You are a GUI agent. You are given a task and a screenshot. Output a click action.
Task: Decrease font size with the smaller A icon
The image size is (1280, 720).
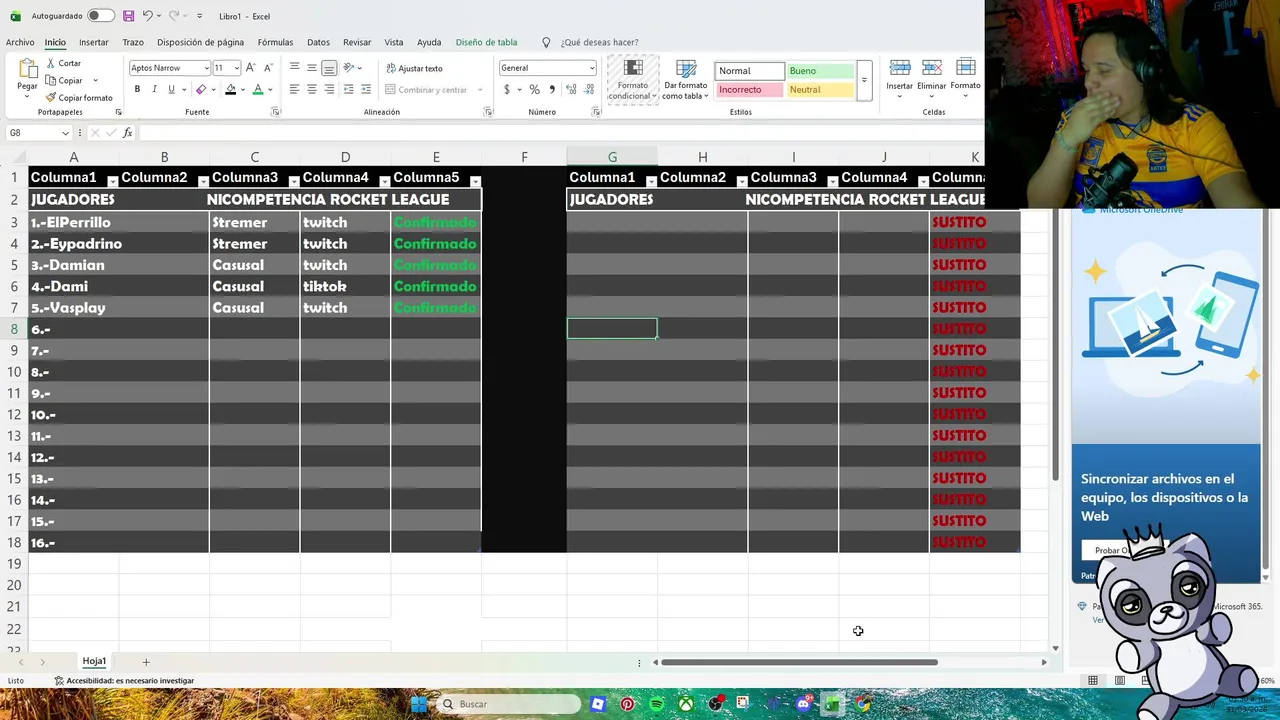(268, 68)
